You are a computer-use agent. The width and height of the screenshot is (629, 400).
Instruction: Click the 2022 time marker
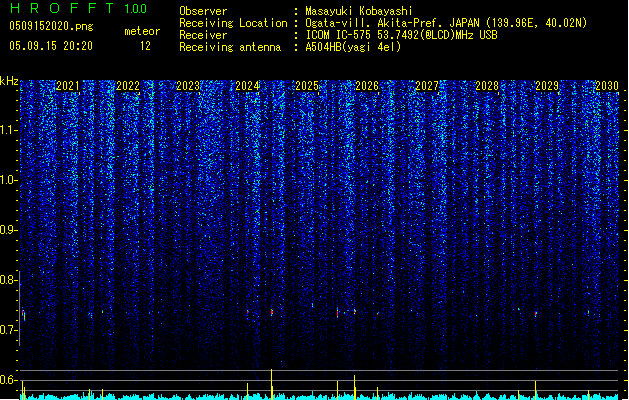tap(128, 86)
